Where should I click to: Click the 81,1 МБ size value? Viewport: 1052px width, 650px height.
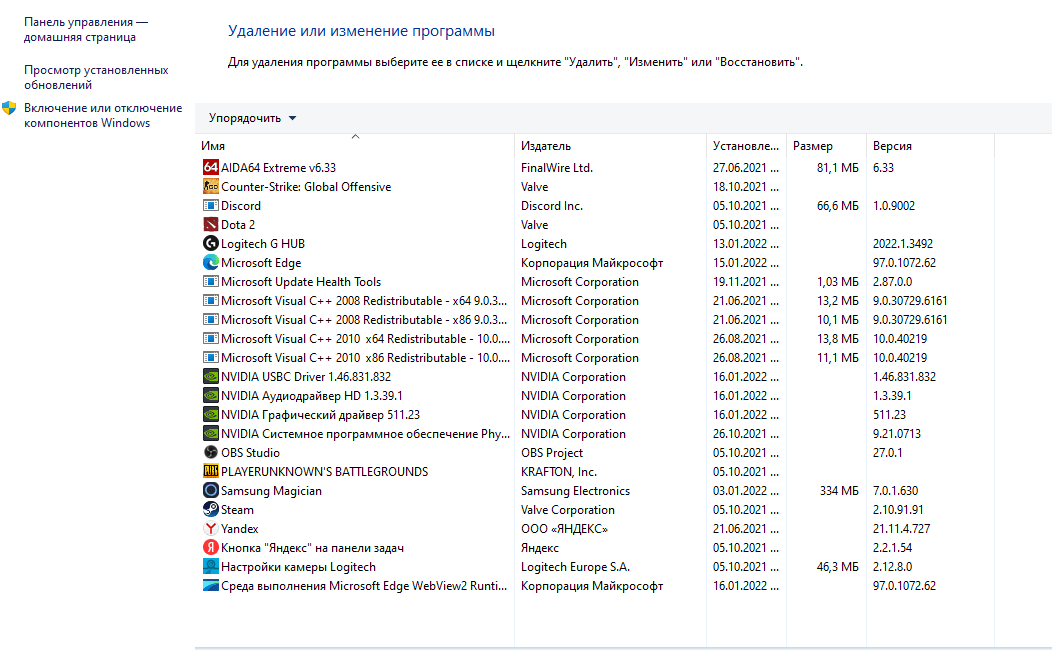(838, 168)
